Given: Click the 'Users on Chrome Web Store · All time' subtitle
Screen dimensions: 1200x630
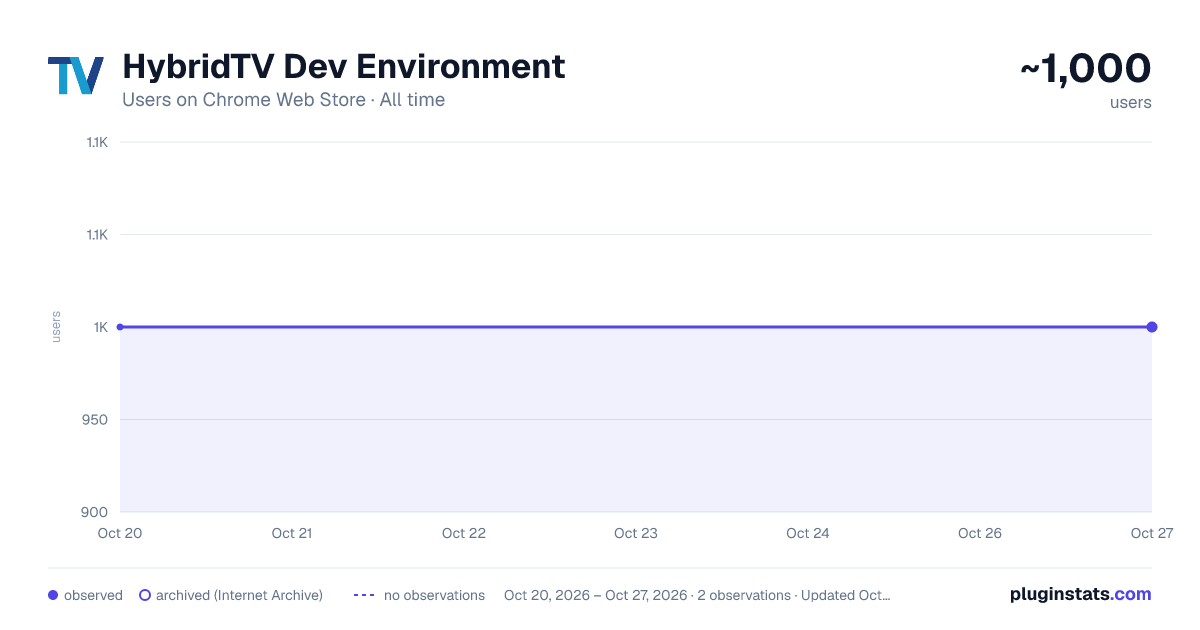Looking at the screenshot, I should [283, 100].
